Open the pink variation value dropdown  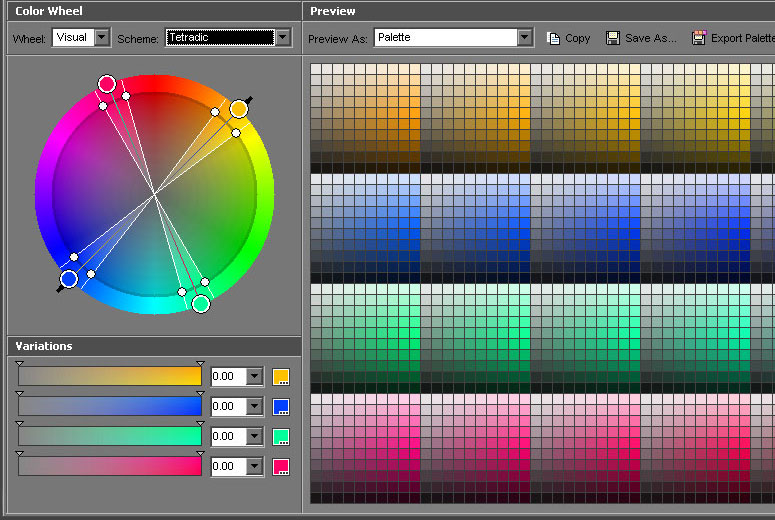pos(254,466)
